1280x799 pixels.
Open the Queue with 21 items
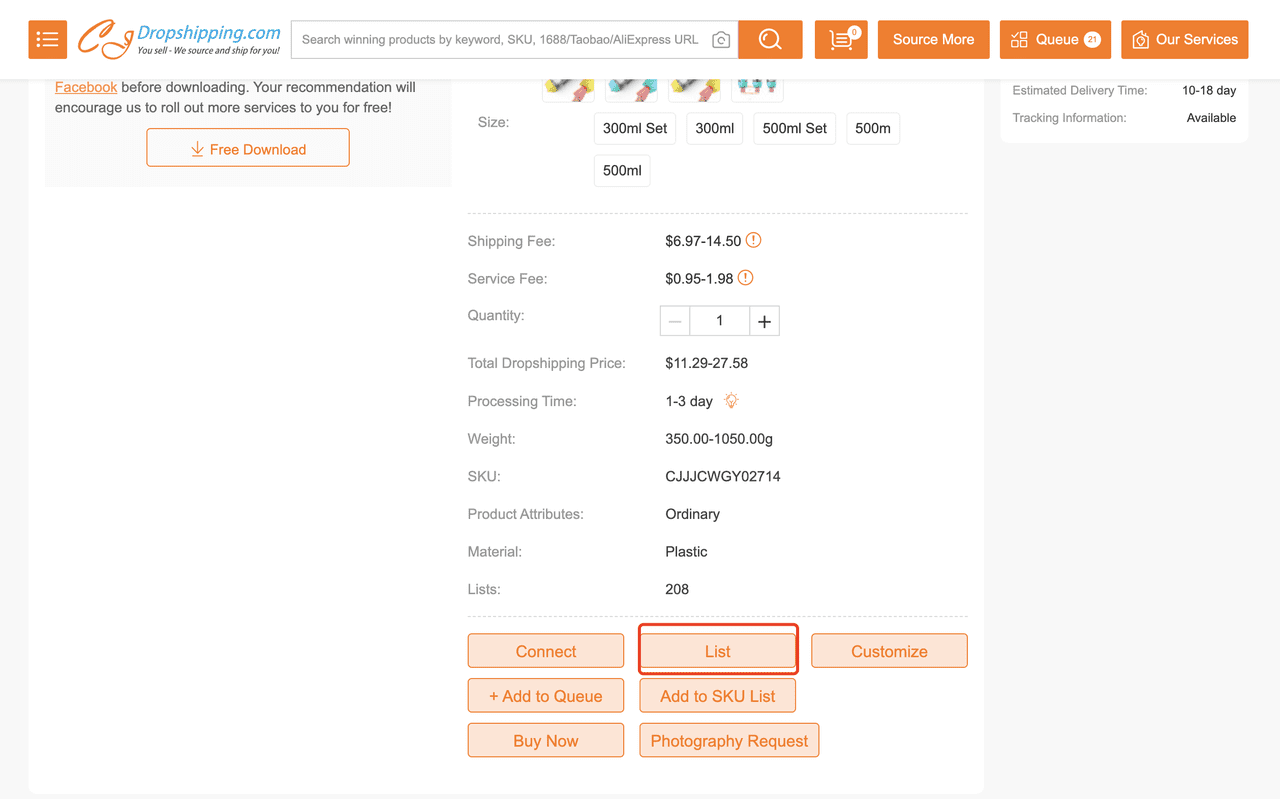[x=1055, y=39]
